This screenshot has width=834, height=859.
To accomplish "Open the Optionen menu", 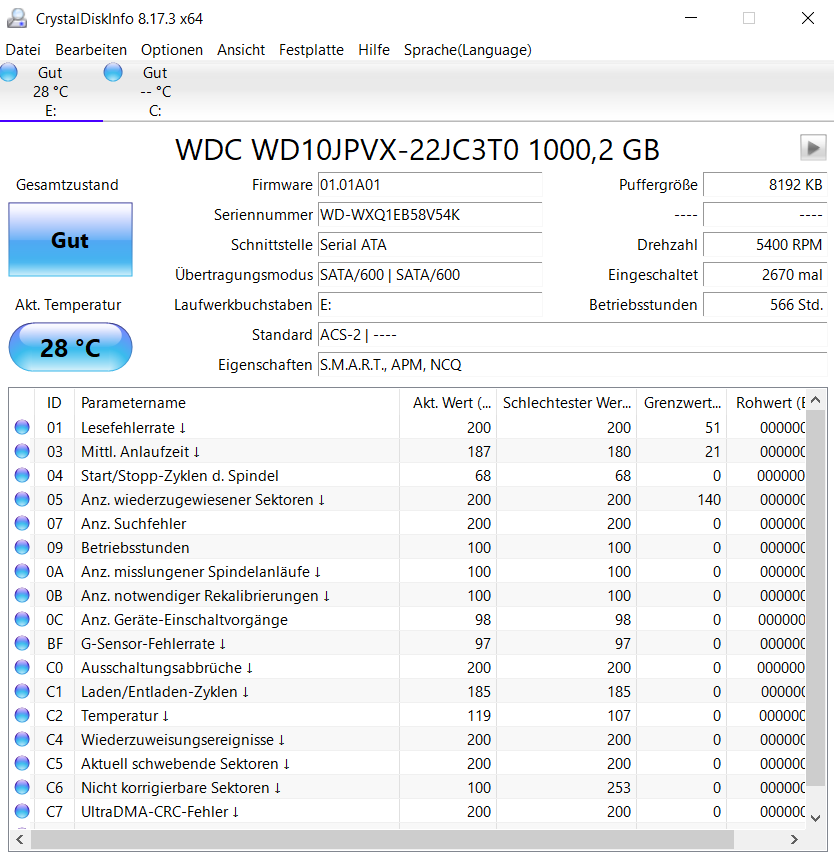I will point(172,50).
